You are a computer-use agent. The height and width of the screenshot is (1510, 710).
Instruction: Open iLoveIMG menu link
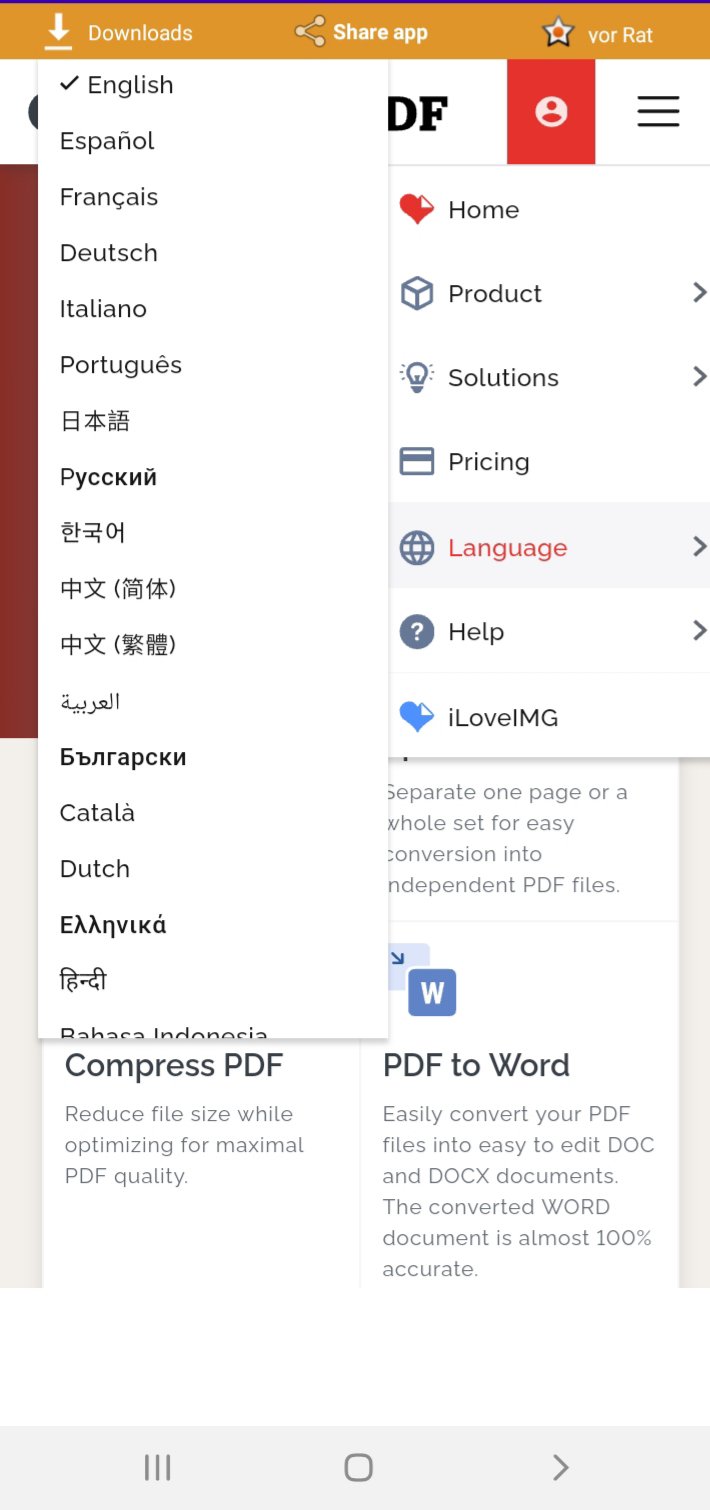(x=549, y=717)
